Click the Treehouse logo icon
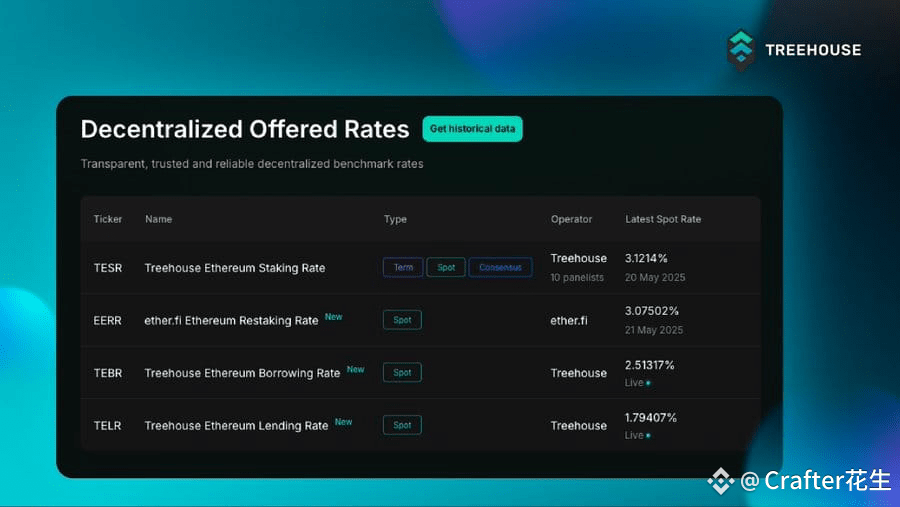This screenshot has height=507, width=900. (x=740, y=50)
